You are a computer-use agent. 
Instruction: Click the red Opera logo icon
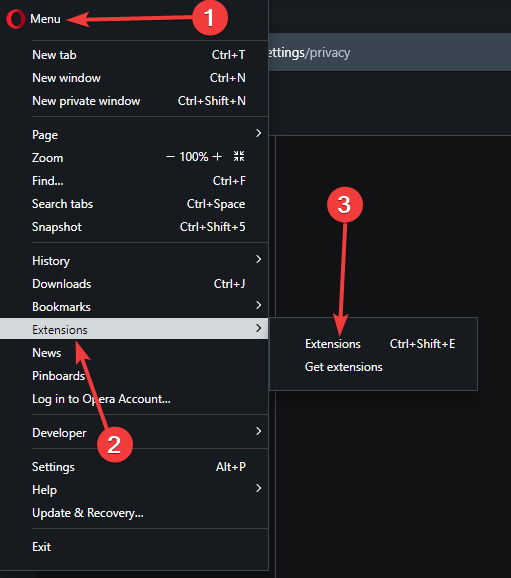pos(16,19)
